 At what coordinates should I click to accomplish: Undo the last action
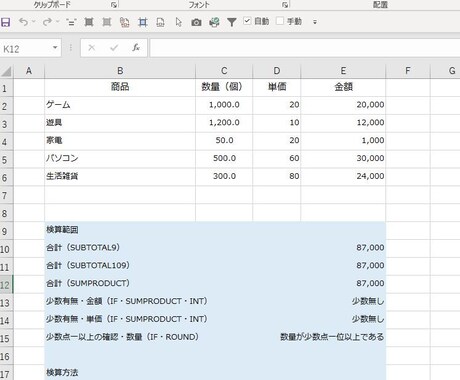23,22
